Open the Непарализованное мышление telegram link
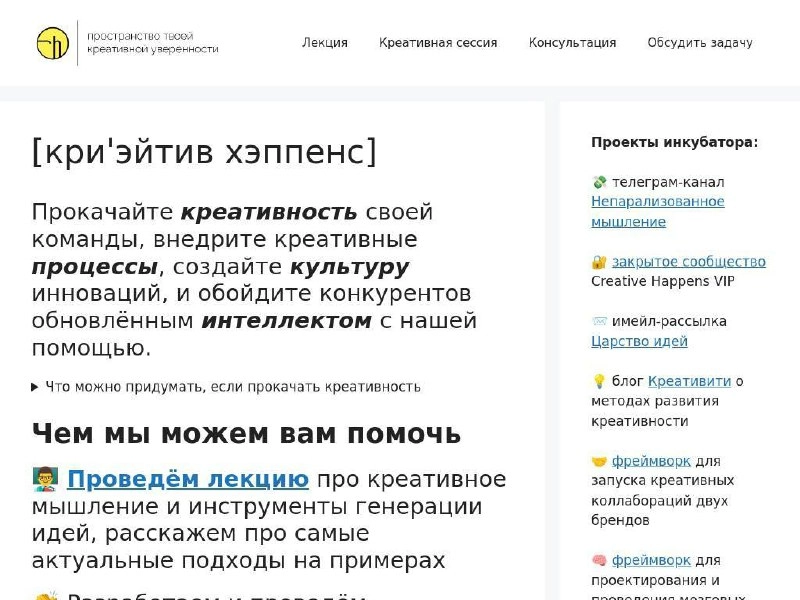800x600 pixels. [x=658, y=212]
